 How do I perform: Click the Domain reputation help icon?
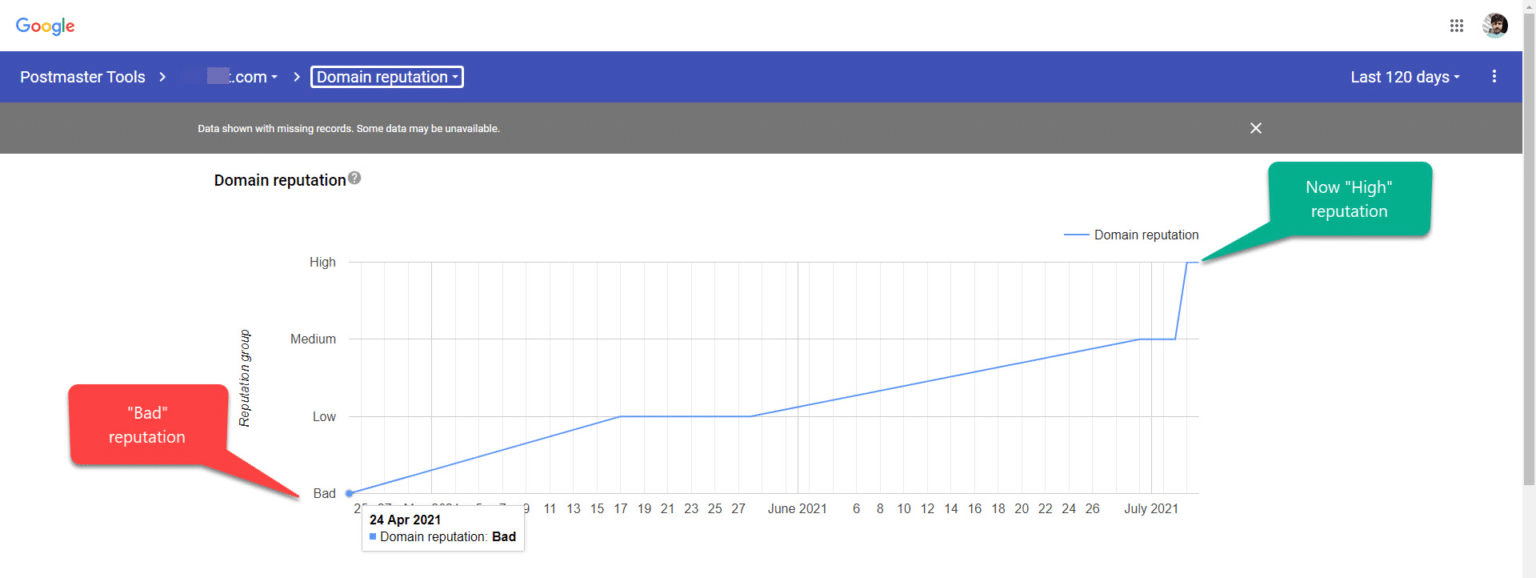point(354,179)
